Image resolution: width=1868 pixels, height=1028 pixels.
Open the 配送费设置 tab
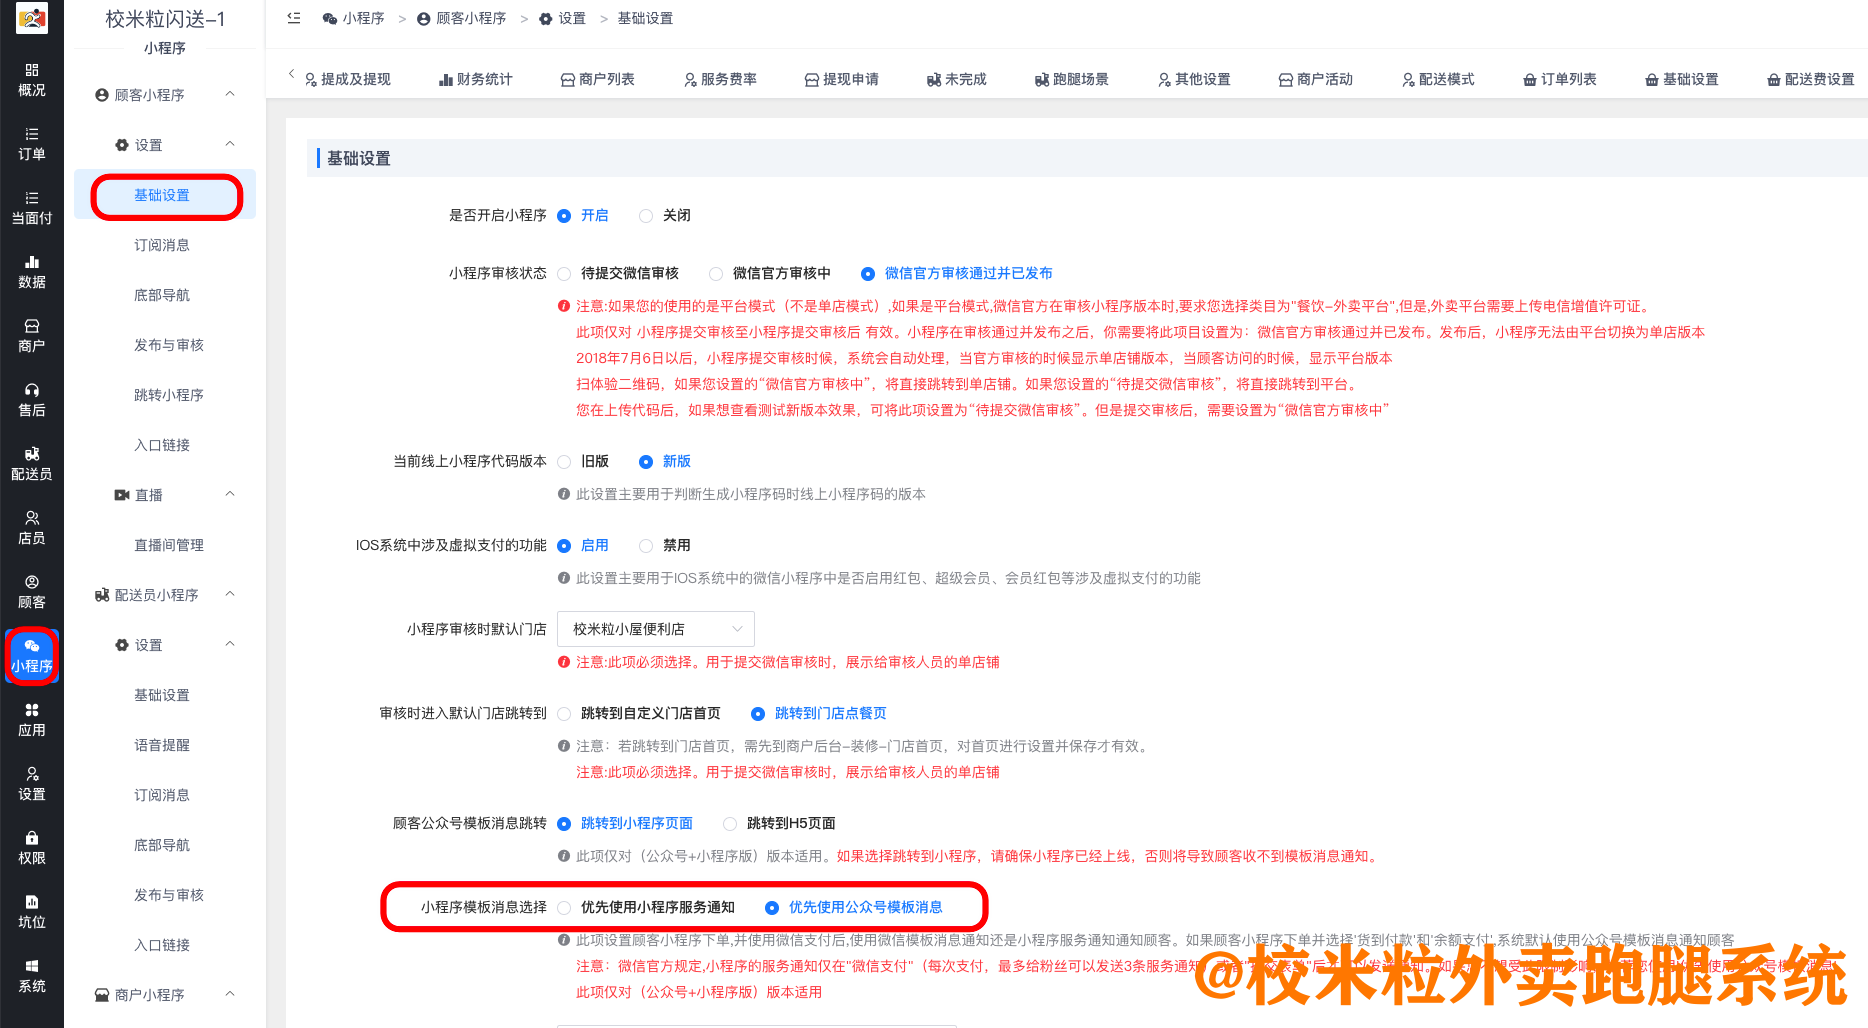tap(1810, 79)
